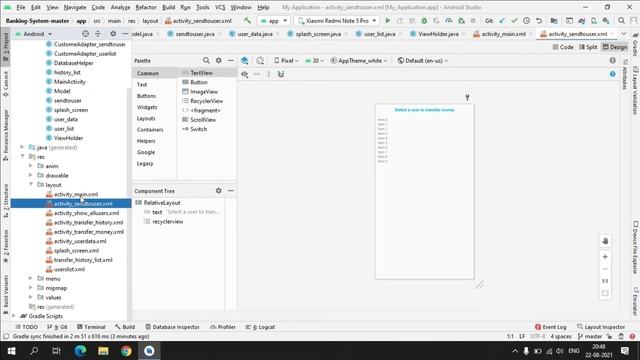Image resolution: width=640 pixels, height=360 pixels.
Task: Open the Pixel device preview dropdown
Action: (286, 60)
